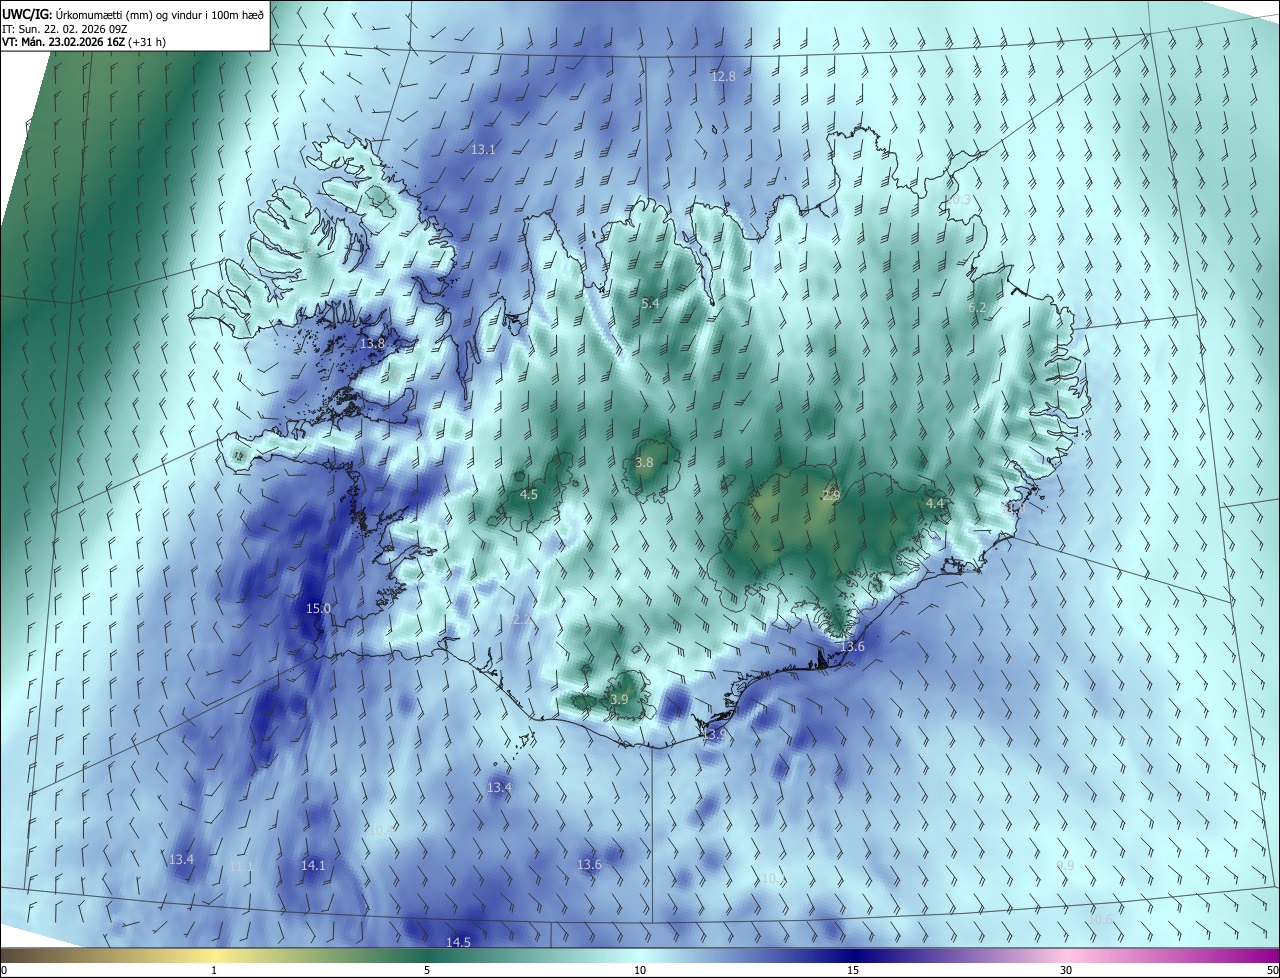This screenshot has width=1280, height=978.
Task: Click the dark blue section of colour bar
Action: point(853,955)
